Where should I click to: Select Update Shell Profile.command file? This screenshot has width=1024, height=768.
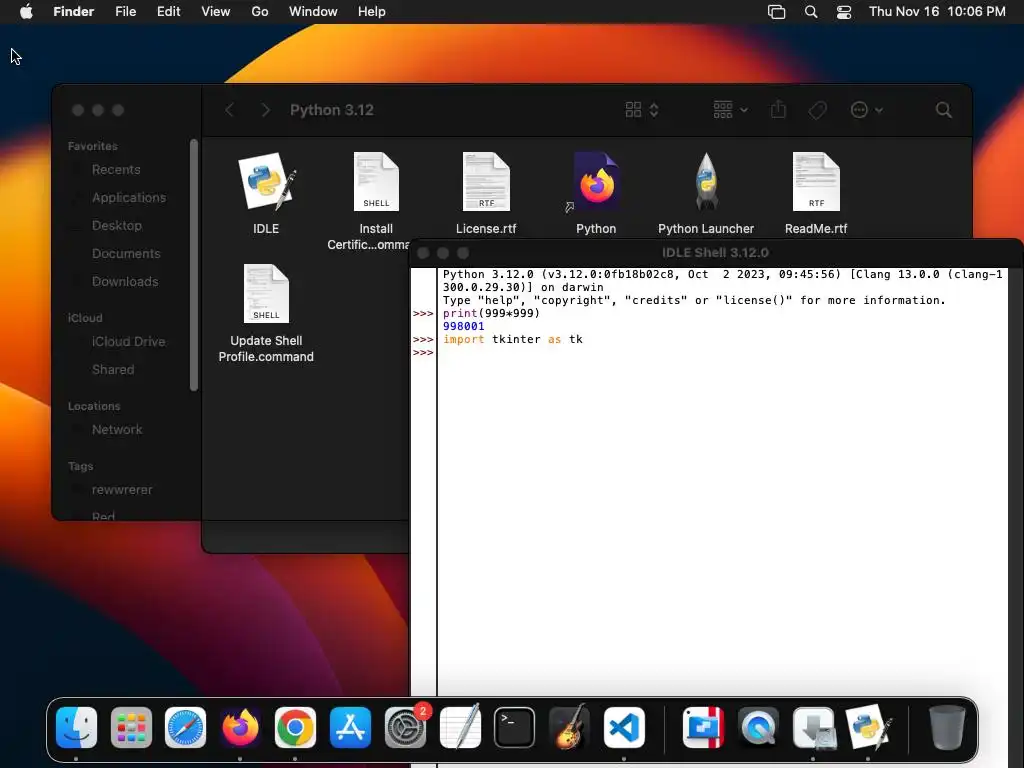click(266, 294)
